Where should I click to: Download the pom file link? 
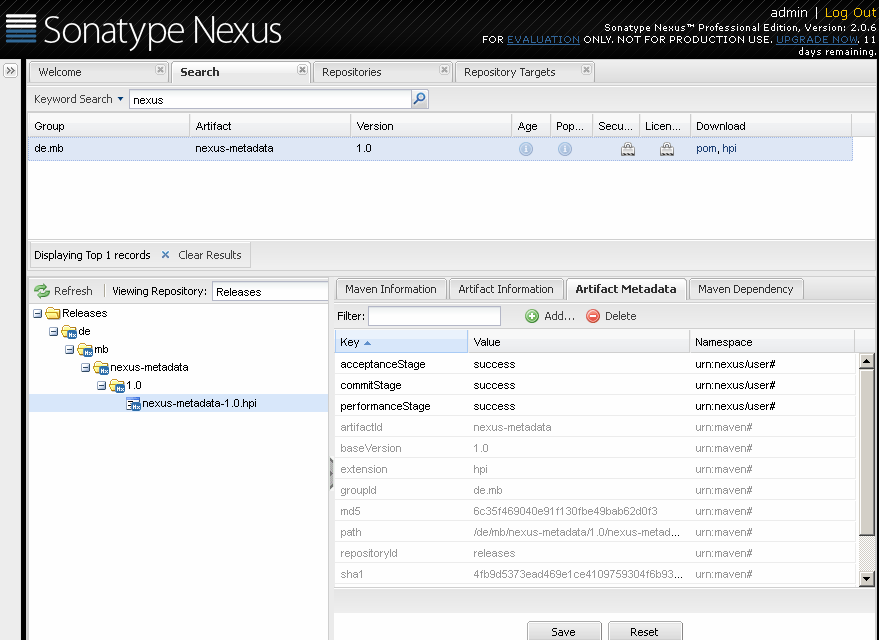pyautogui.click(x=706, y=149)
